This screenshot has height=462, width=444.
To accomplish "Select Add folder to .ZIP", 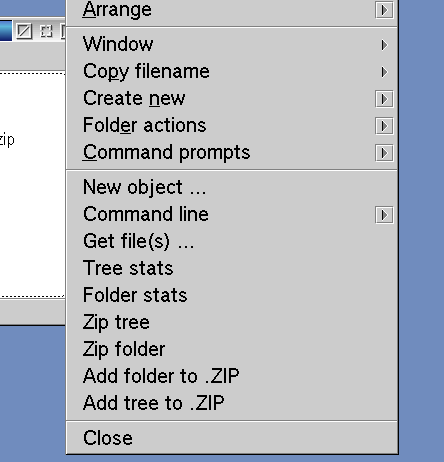I will tap(232, 376).
